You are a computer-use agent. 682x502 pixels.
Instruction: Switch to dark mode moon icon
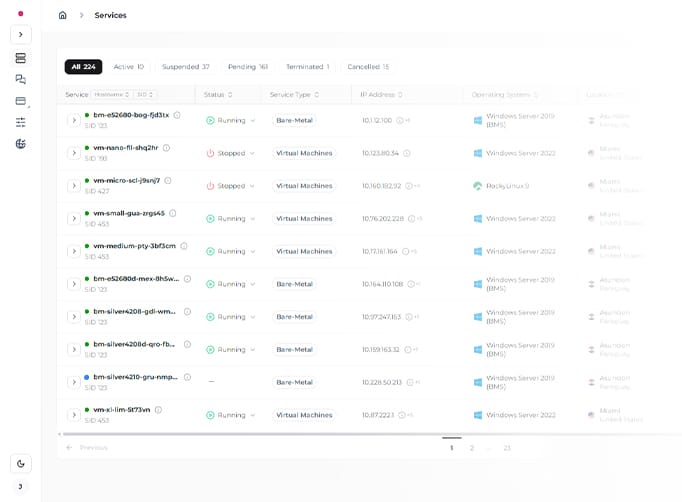pos(21,464)
